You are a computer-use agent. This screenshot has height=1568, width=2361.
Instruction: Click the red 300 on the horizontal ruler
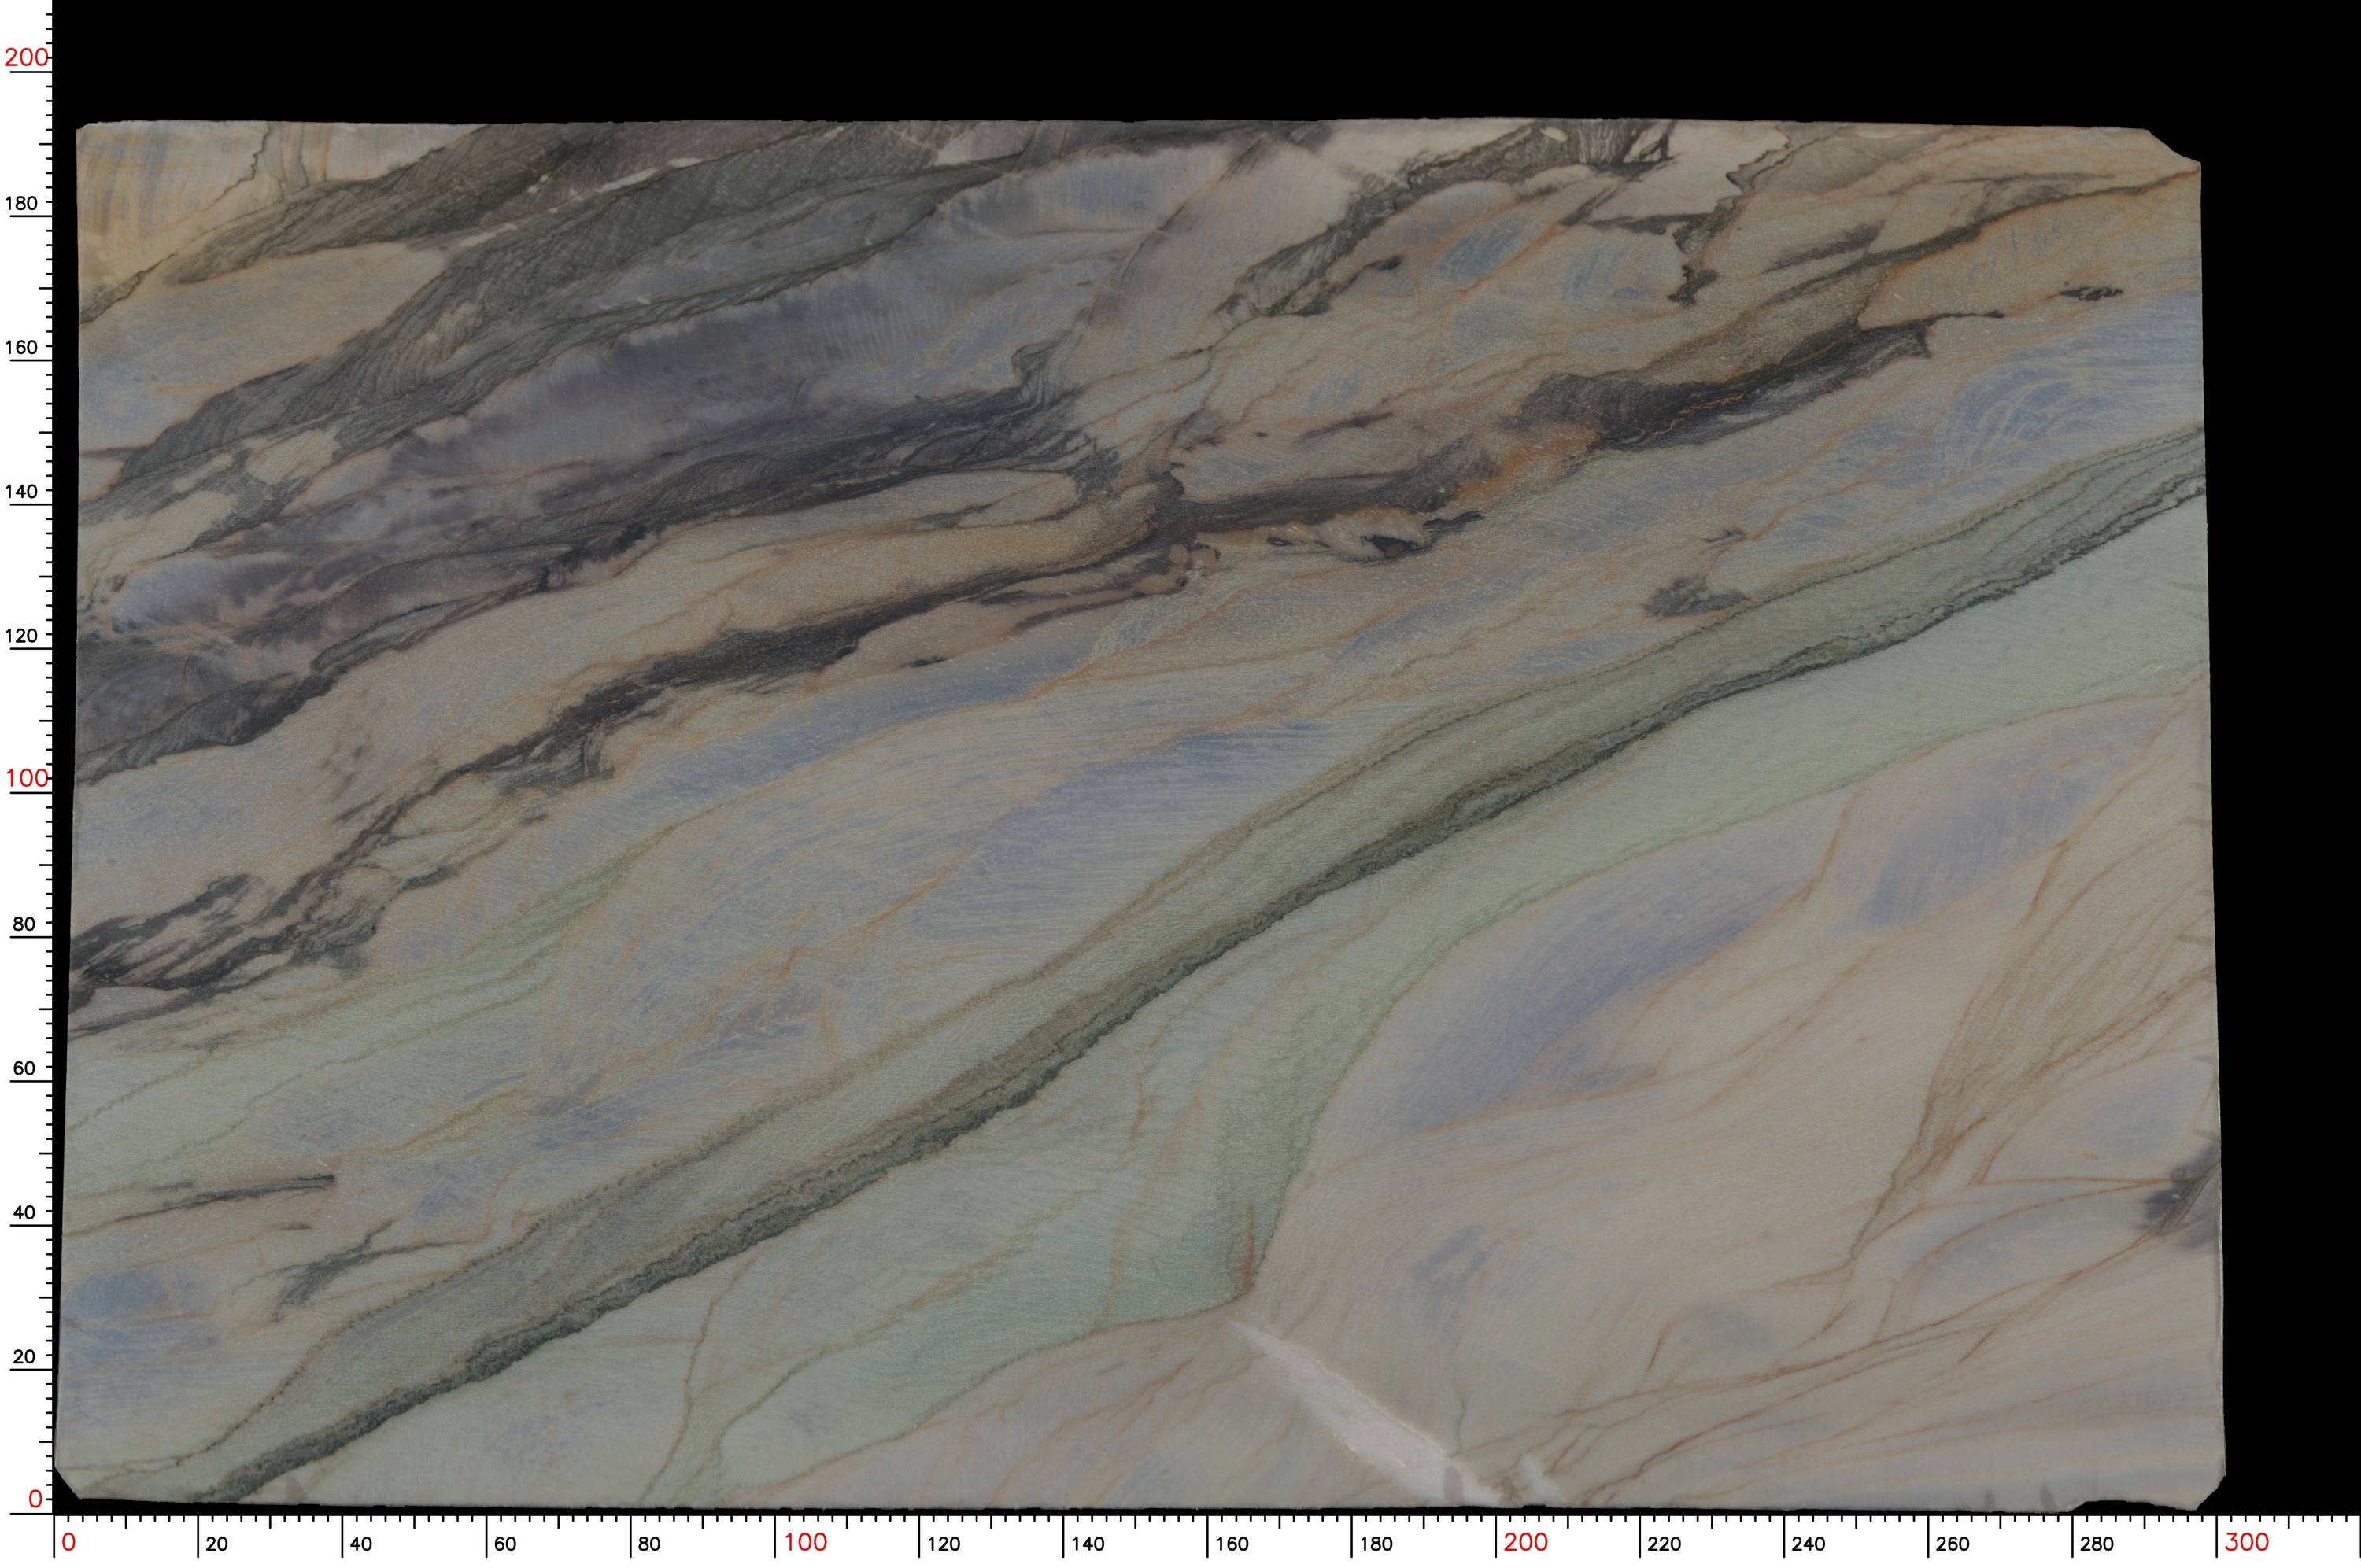pyautogui.click(x=2247, y=1542)
